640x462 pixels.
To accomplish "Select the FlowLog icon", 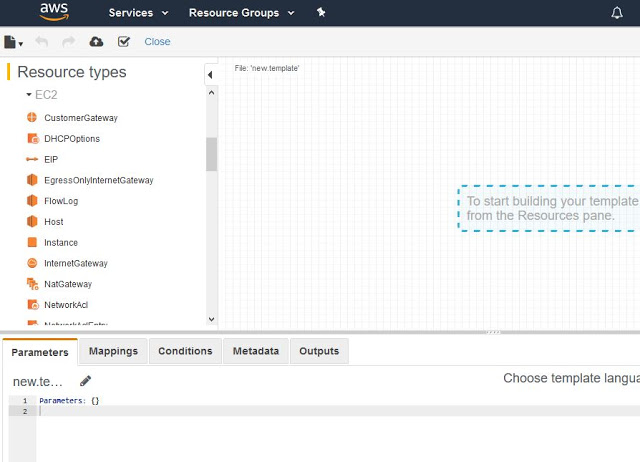I will point(32,201).
